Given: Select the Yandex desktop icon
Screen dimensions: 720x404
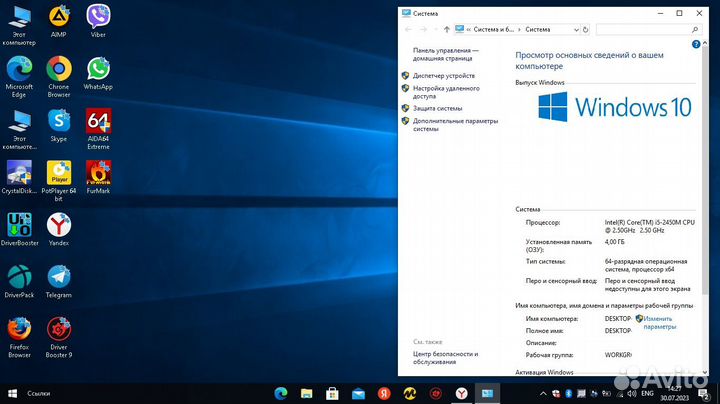Looking at the screenshot, I should click(x=59, y=230).
